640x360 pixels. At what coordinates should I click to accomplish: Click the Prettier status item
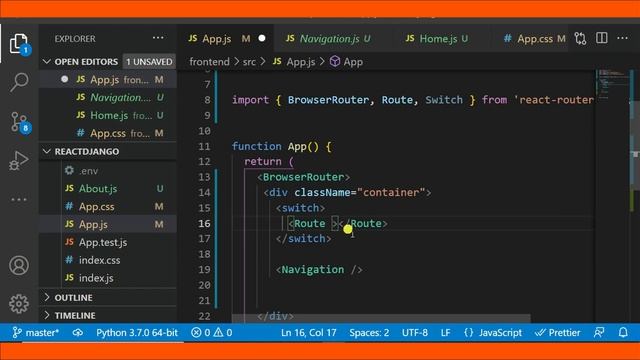click(x=558, y=333)
